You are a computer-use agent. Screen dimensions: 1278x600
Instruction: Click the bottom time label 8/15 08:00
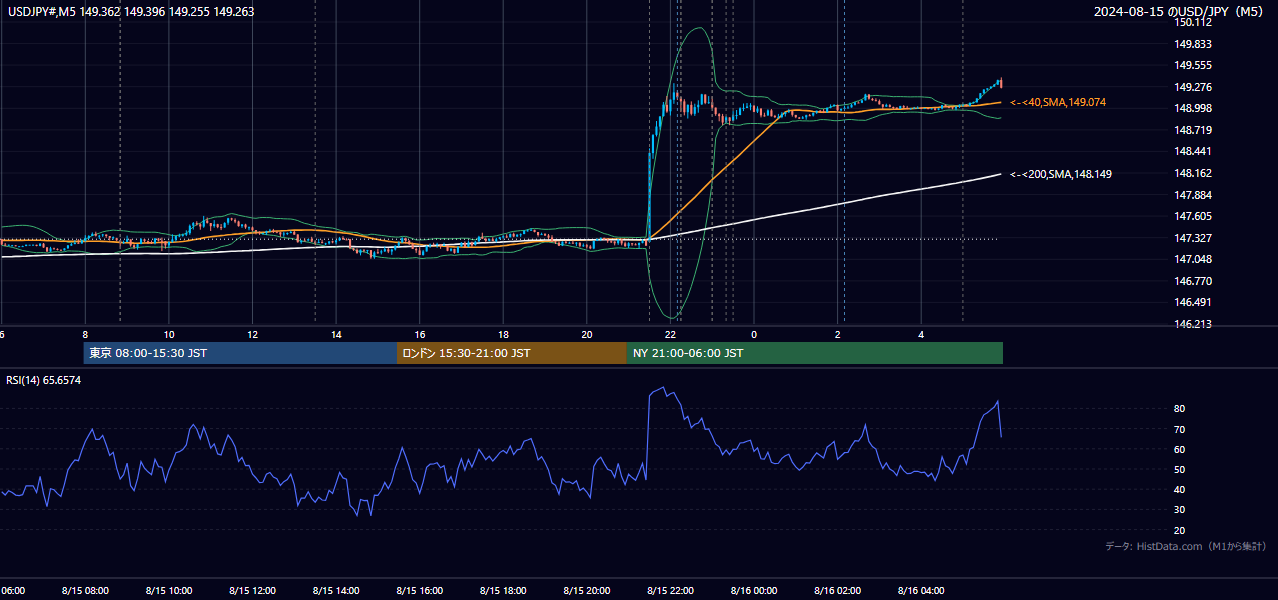pyautogui.click(x=85, y=591)
